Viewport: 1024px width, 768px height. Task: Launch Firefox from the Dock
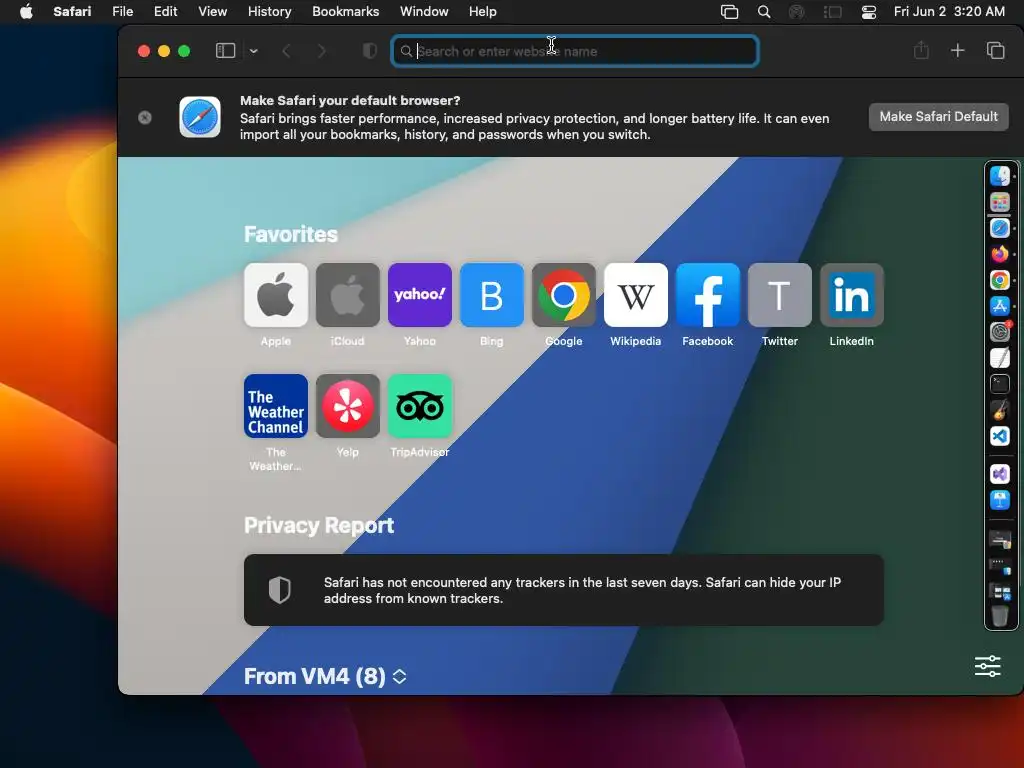pyautogui.click(x=1000, y=254)
